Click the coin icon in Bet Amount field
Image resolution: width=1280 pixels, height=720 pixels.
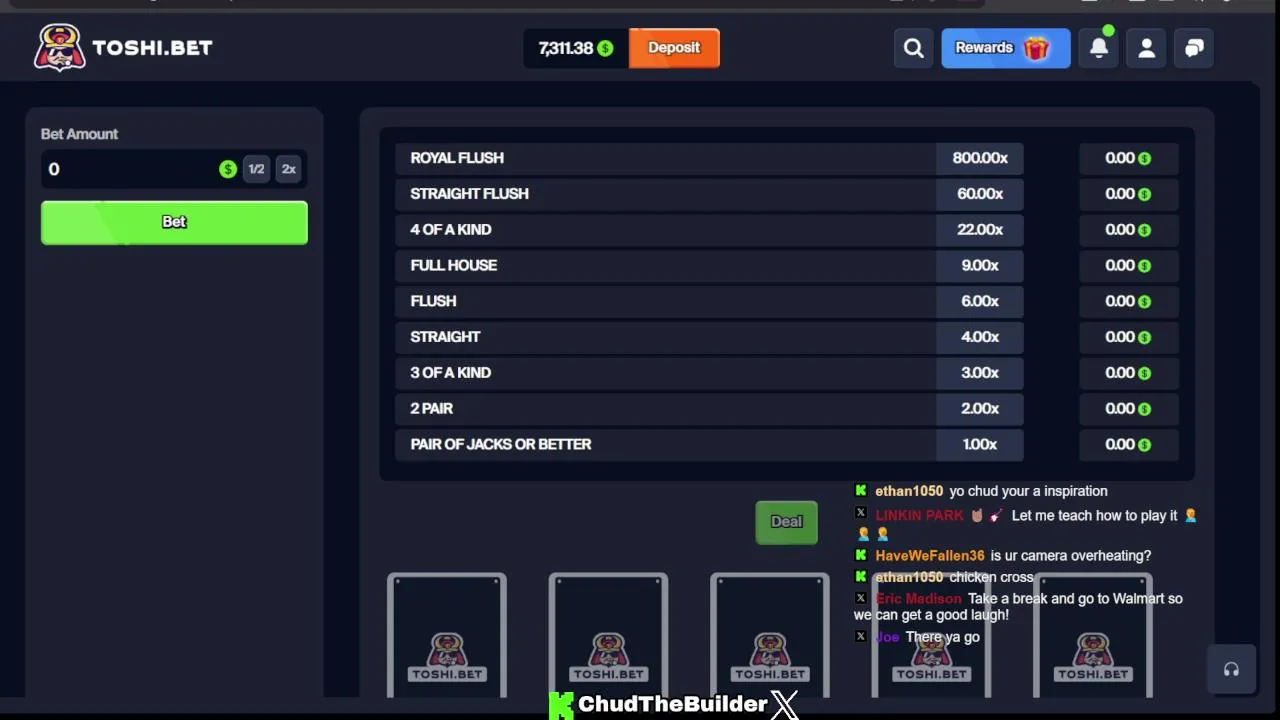pyautogui.click(x=228, y=169)
